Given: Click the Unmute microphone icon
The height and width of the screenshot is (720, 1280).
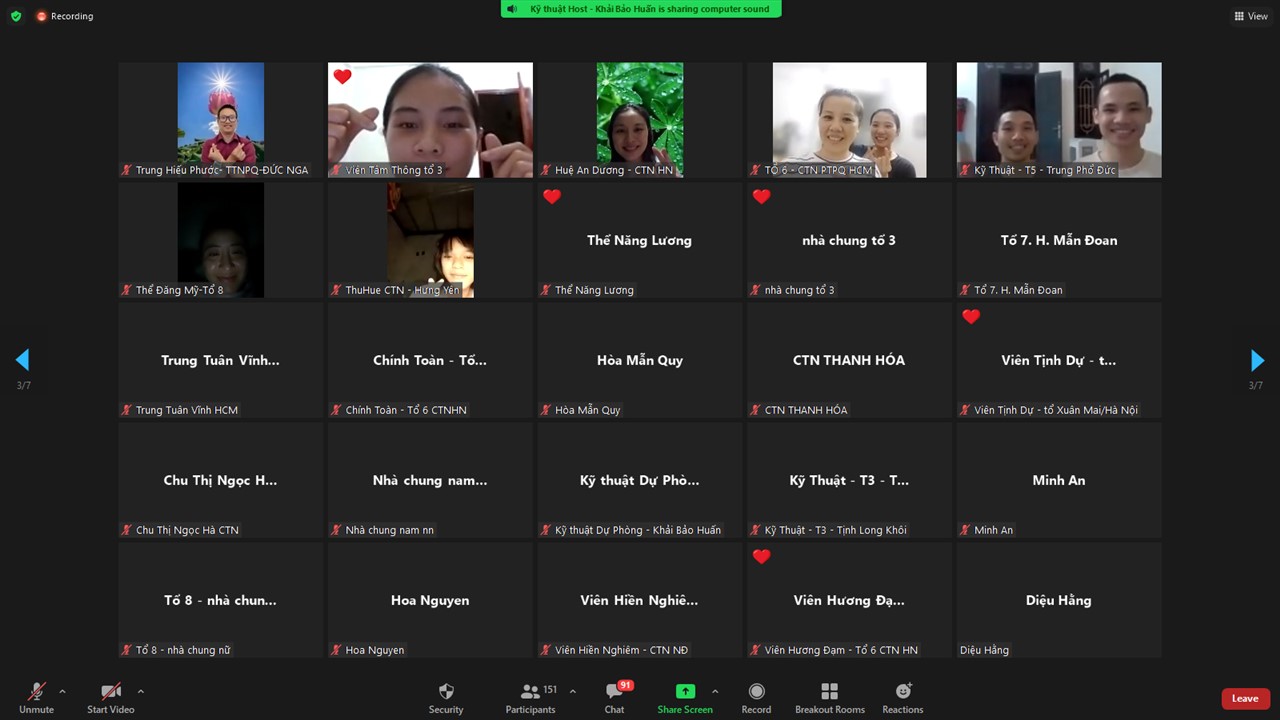Looking at the screenshot, I should (36, 691).
